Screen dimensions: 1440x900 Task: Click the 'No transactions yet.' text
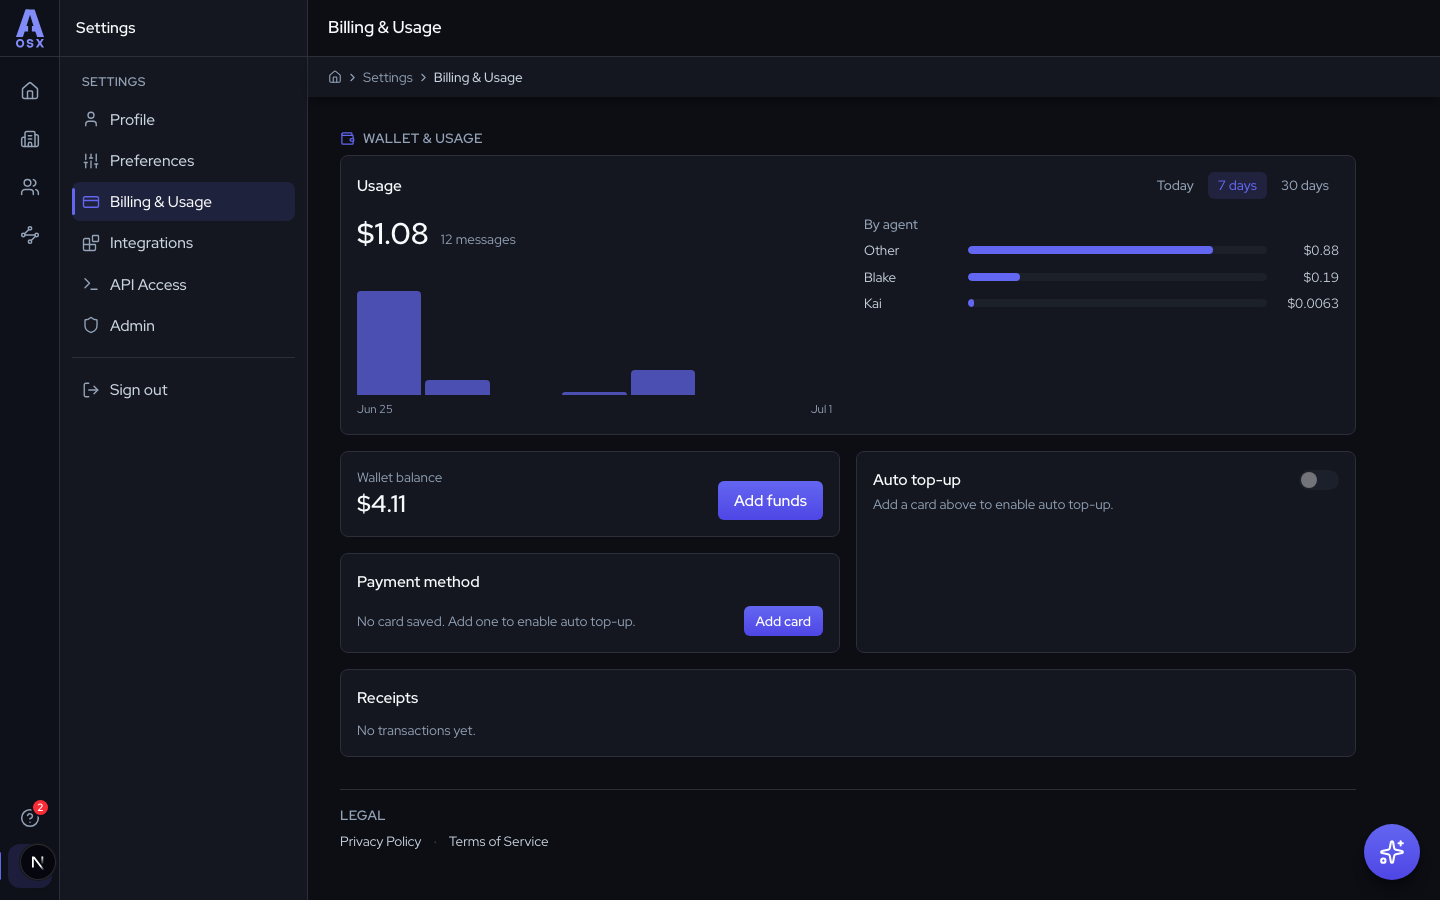pos(416,730)
